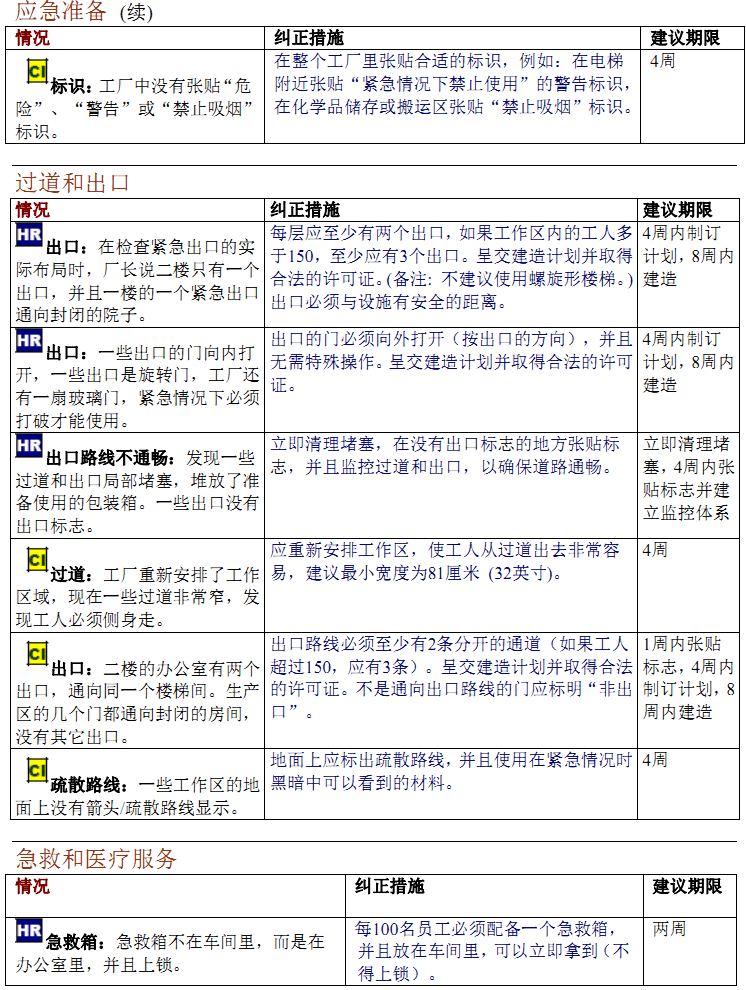Click the corrective text starting 地面上应标出疏散路线
746x990 pixels.
click(x=450, y=772)
